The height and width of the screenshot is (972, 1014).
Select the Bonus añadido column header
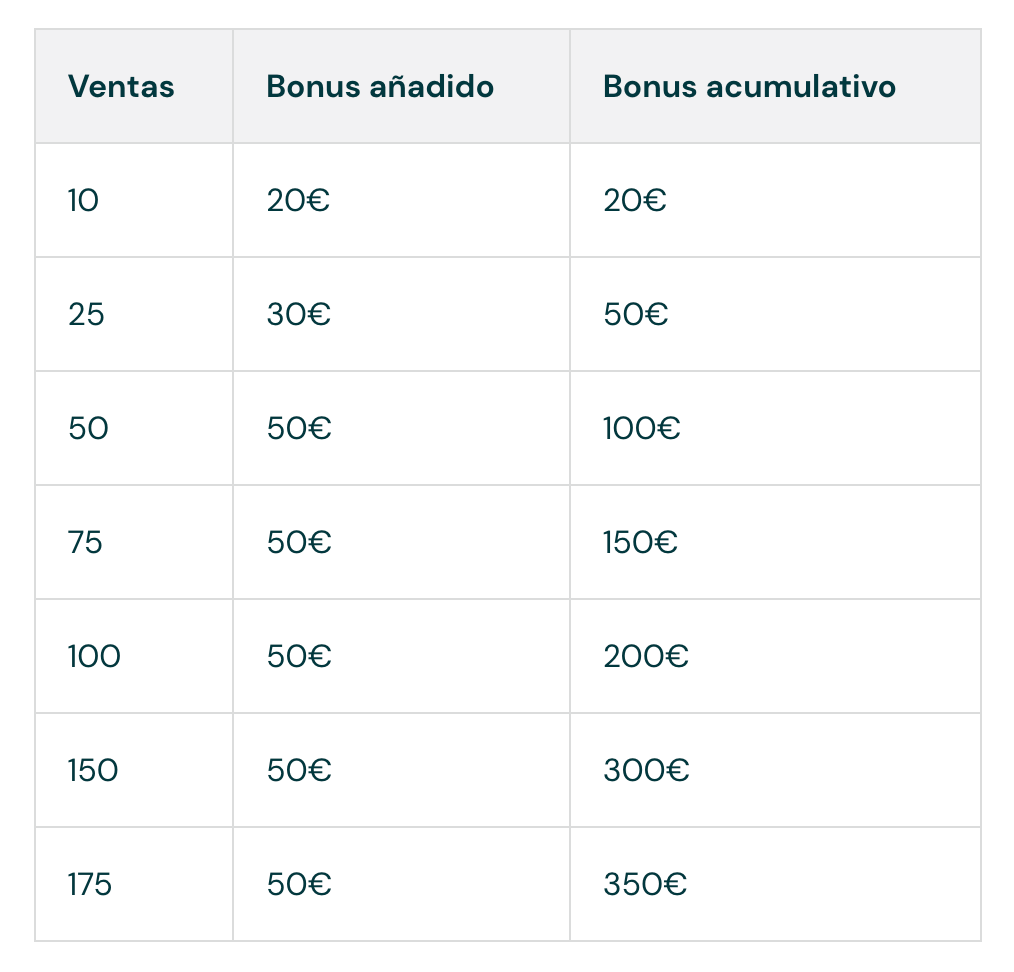point(380,87)
